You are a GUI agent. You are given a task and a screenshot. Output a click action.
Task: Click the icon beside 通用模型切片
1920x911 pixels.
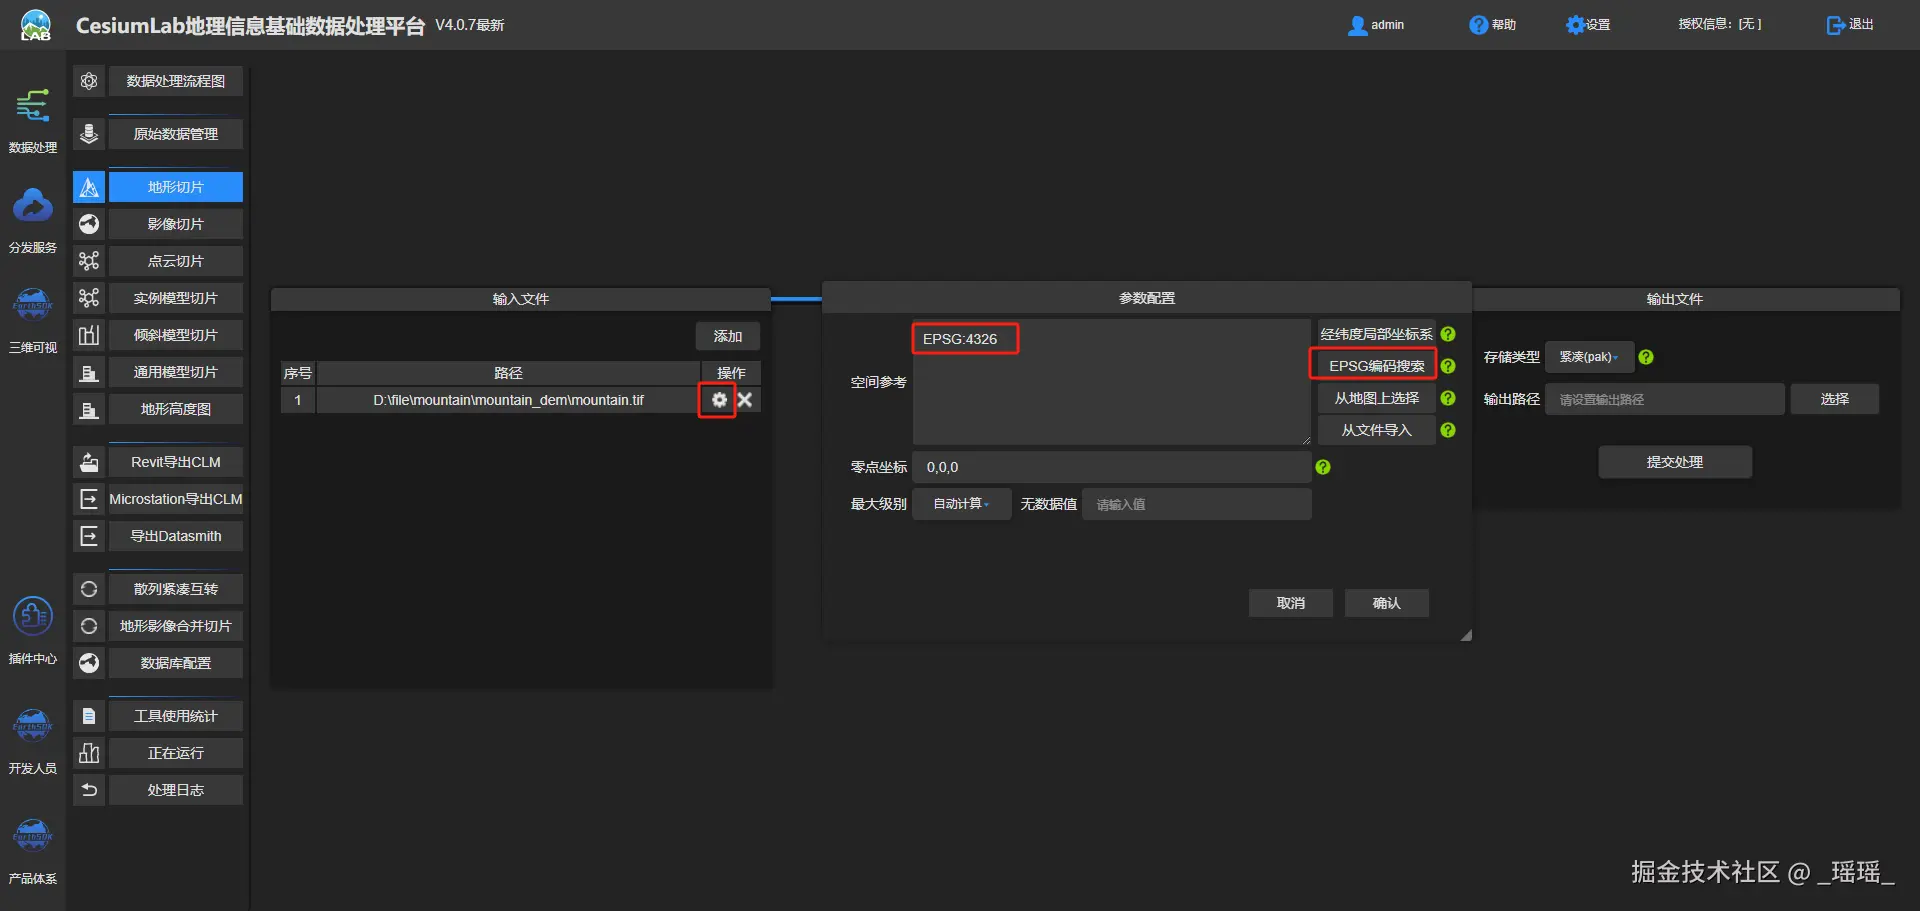[89, 372]
